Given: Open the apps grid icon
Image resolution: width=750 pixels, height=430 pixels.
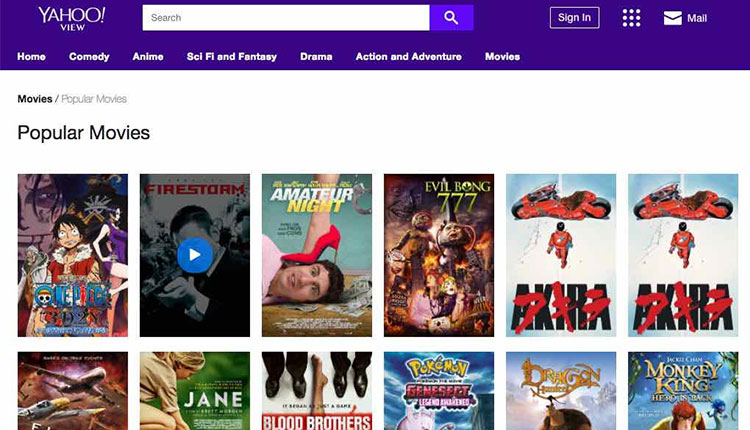Looking at the screenshot, I should tap(631, 18).
